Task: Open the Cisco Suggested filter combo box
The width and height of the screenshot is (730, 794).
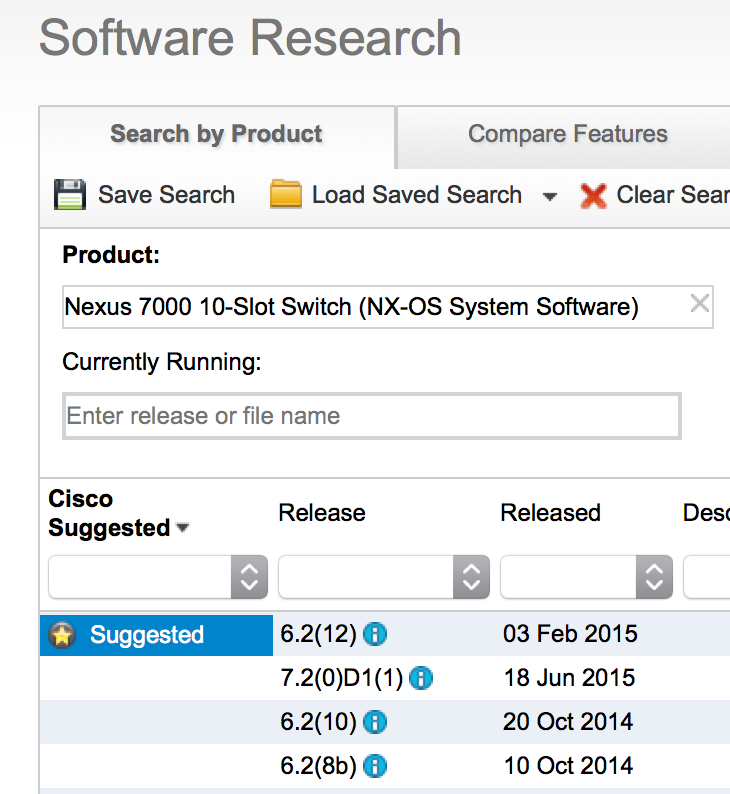Action: [x=158, y=577]
